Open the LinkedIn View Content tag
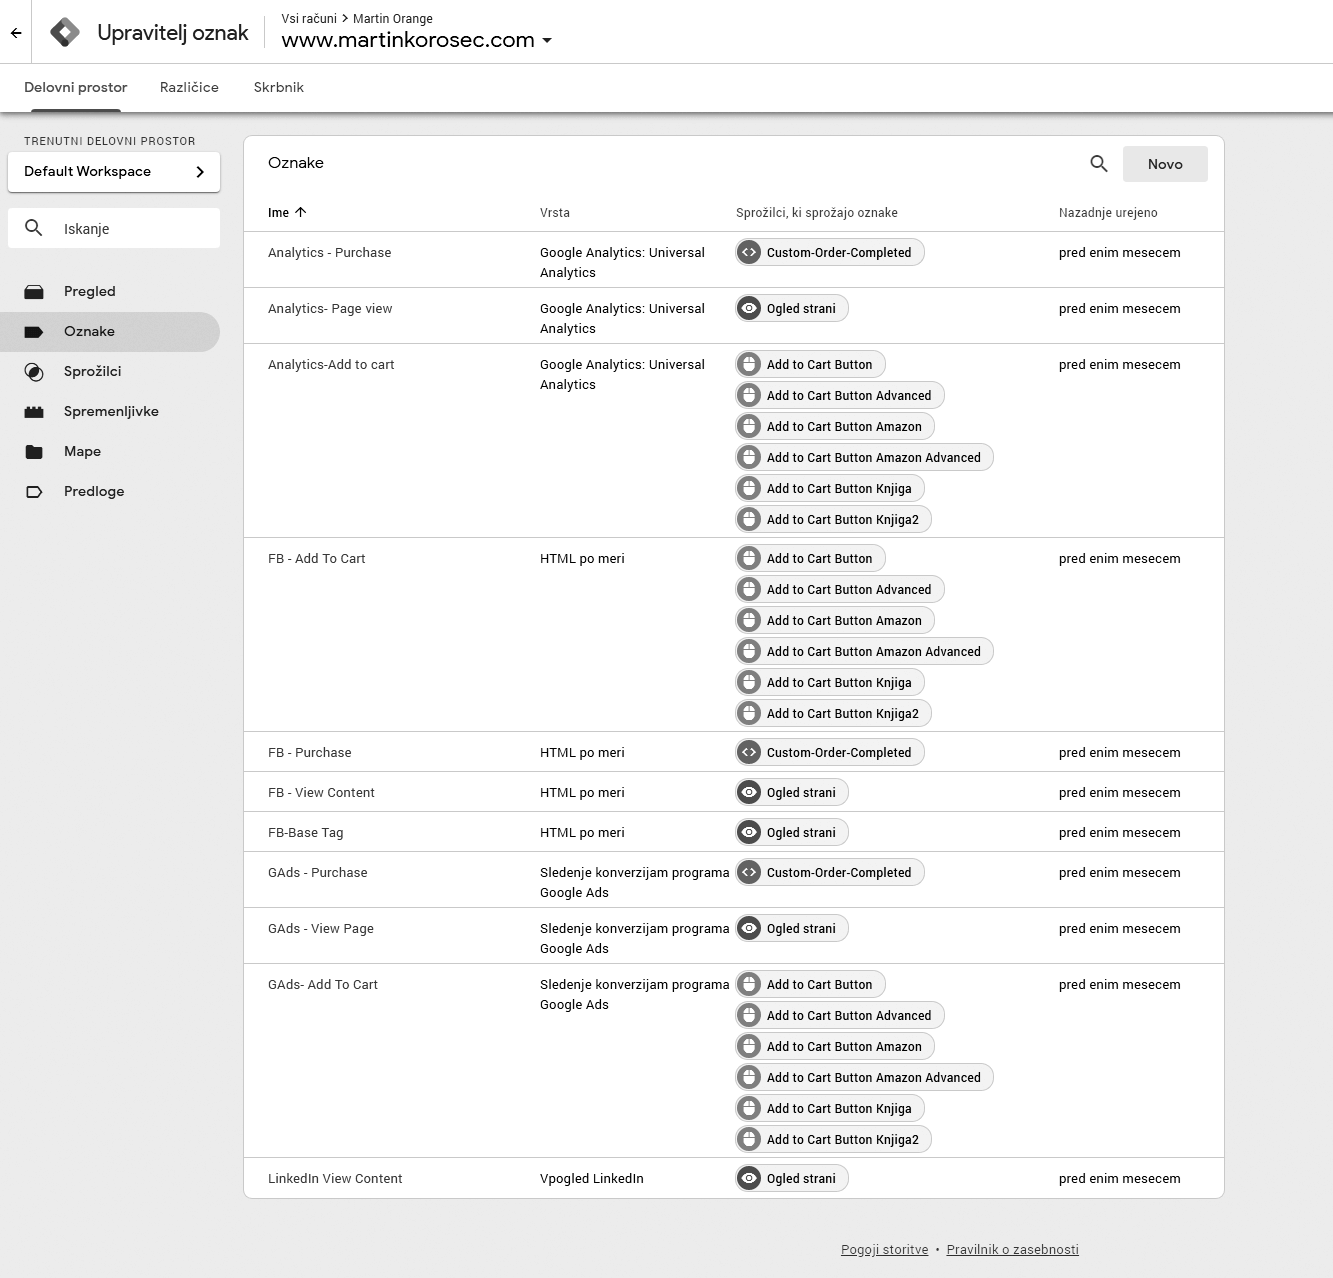Viewport: 1333px width, 1278px height. pyautogui.click(x=335, y=1178)
